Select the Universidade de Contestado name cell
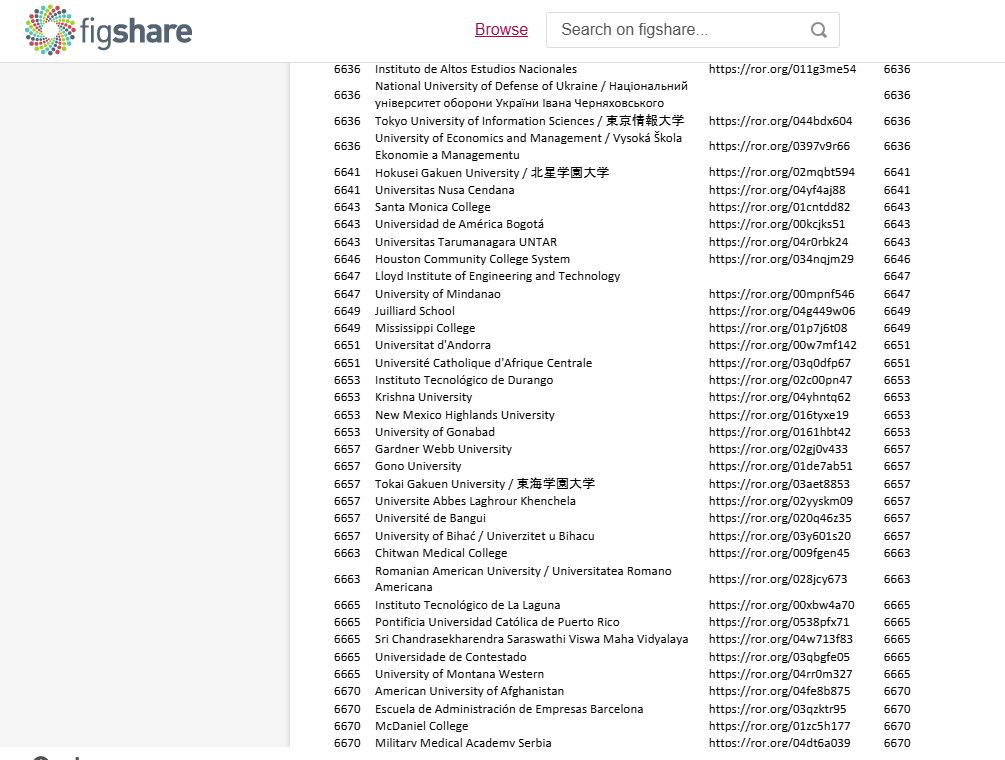The height and width of the screenshot is (760, 1005). coord(451,657)
